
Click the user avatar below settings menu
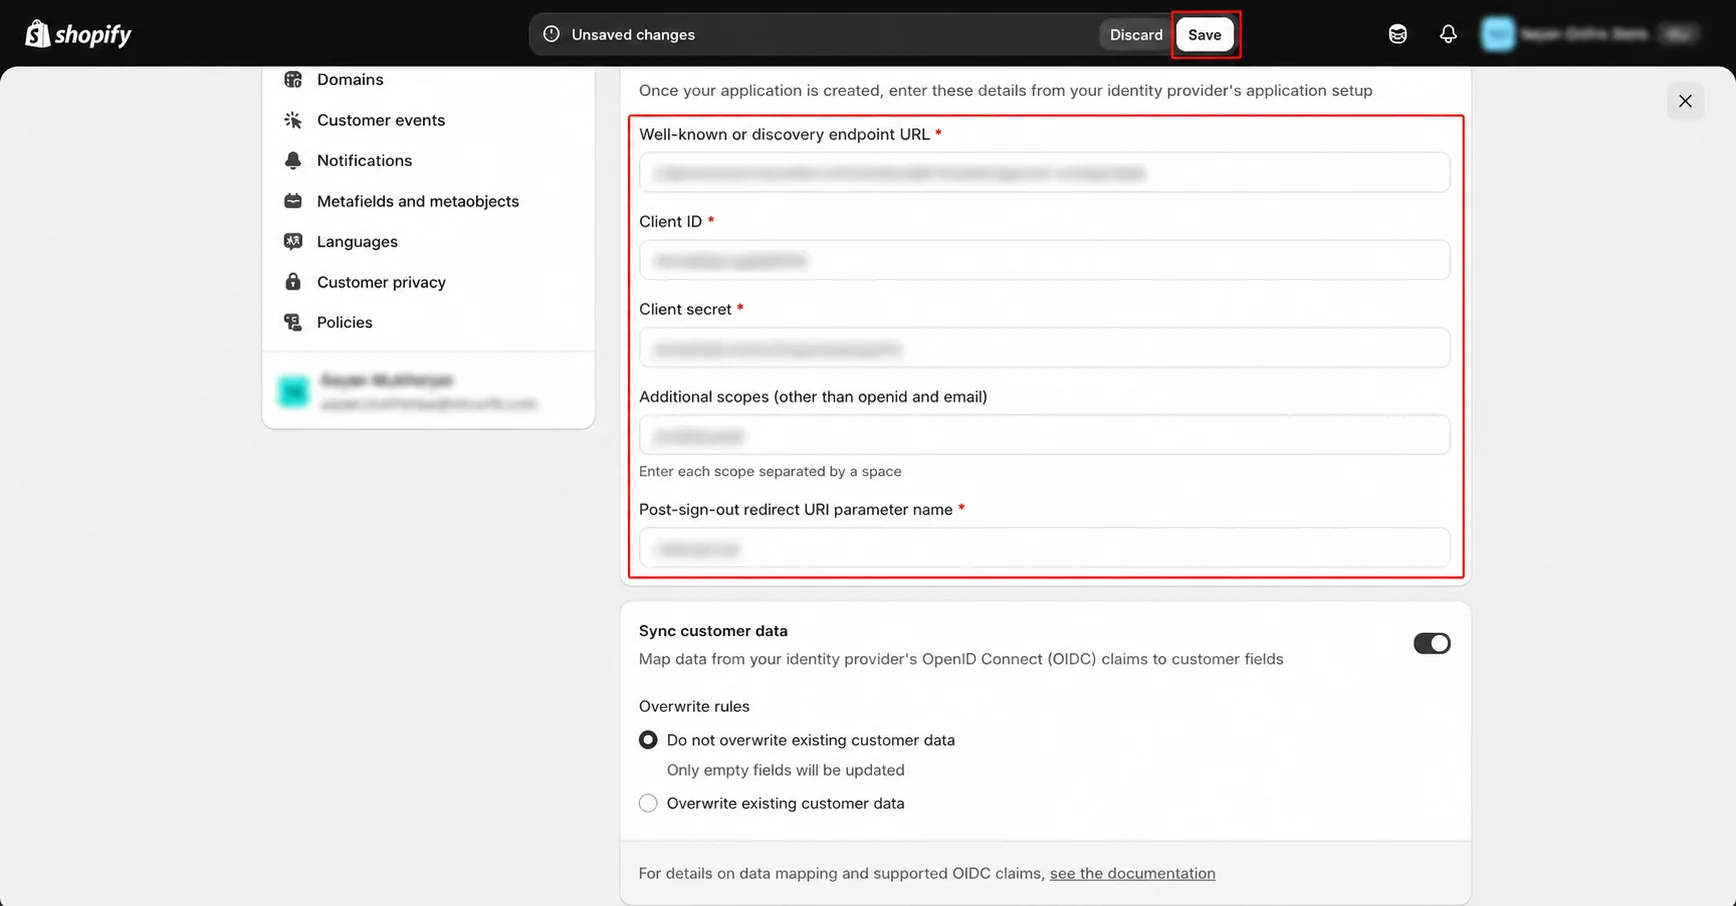click(293, 391)
